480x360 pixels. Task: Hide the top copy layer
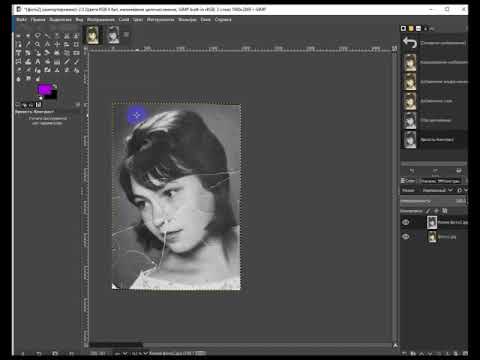(406, 222)
